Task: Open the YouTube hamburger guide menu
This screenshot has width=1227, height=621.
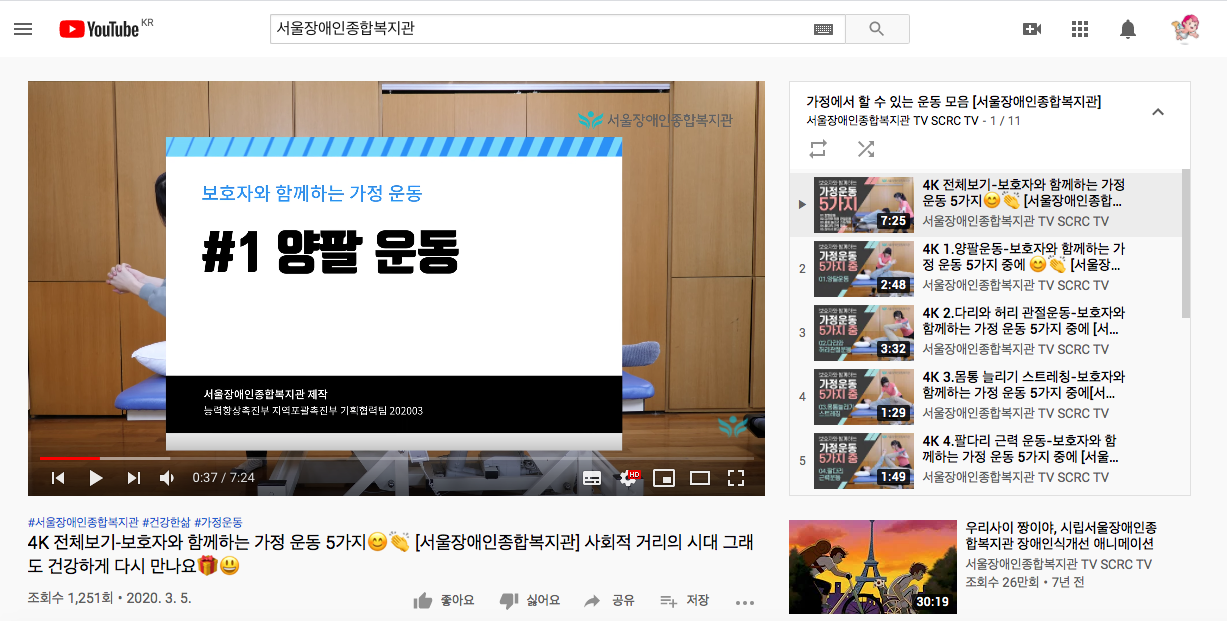Action: (x=23, y=29)
